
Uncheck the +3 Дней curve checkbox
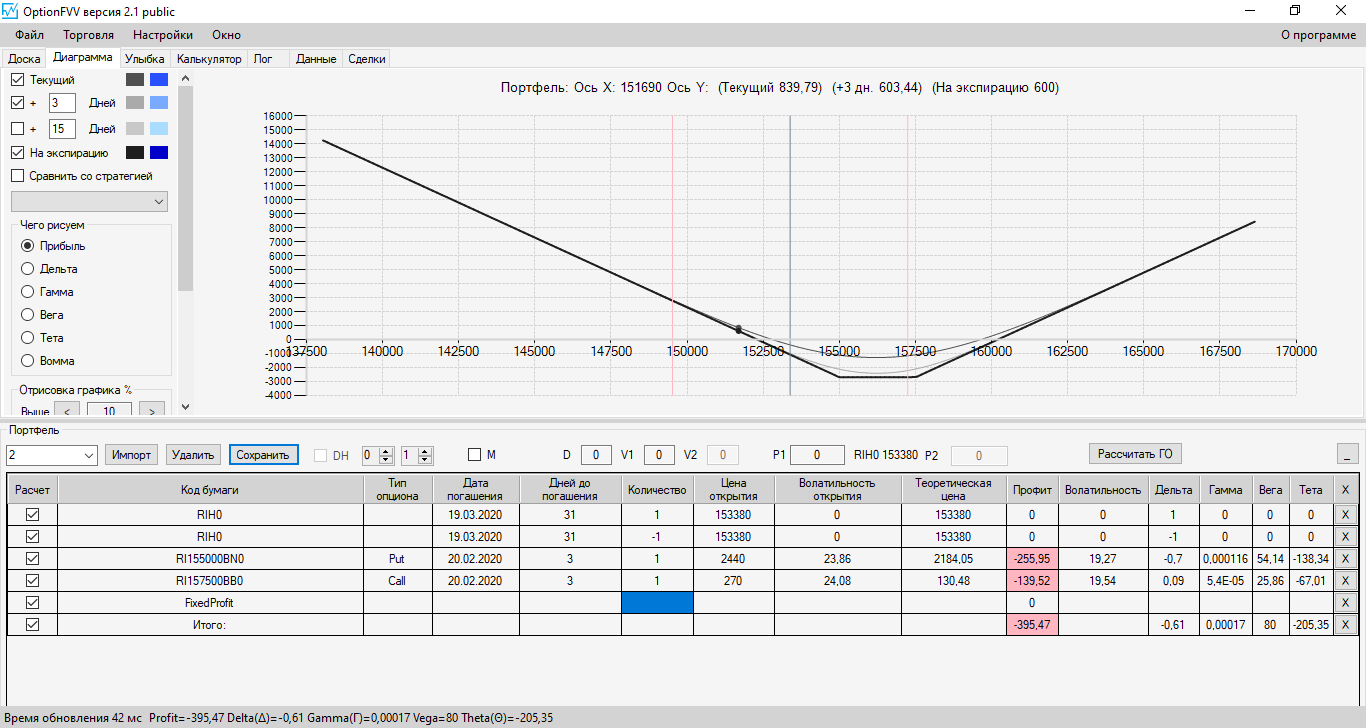tap(17, 102)
